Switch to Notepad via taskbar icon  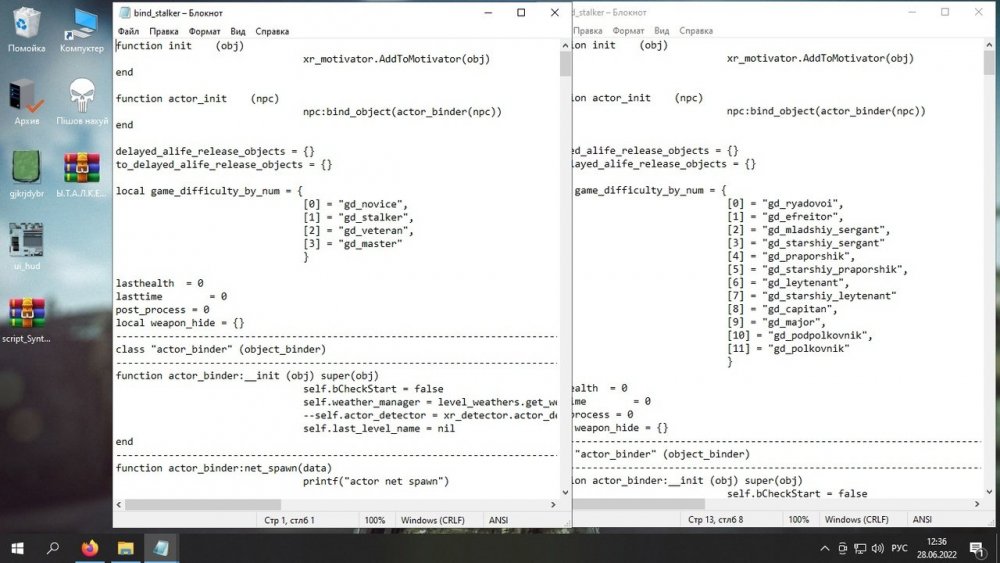click(161, 548)
